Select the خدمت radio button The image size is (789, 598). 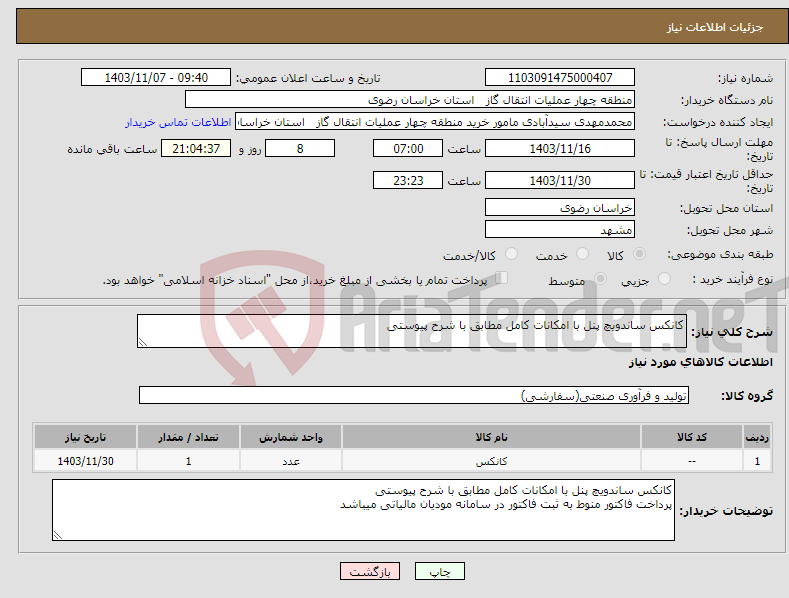click(582, 254)
